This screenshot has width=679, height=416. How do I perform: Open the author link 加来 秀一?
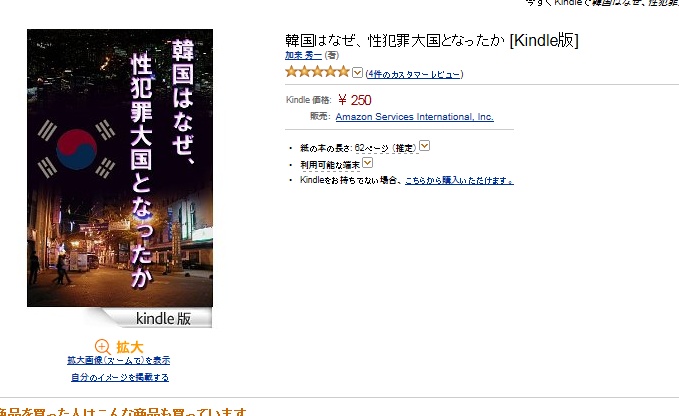coord(303,55)
